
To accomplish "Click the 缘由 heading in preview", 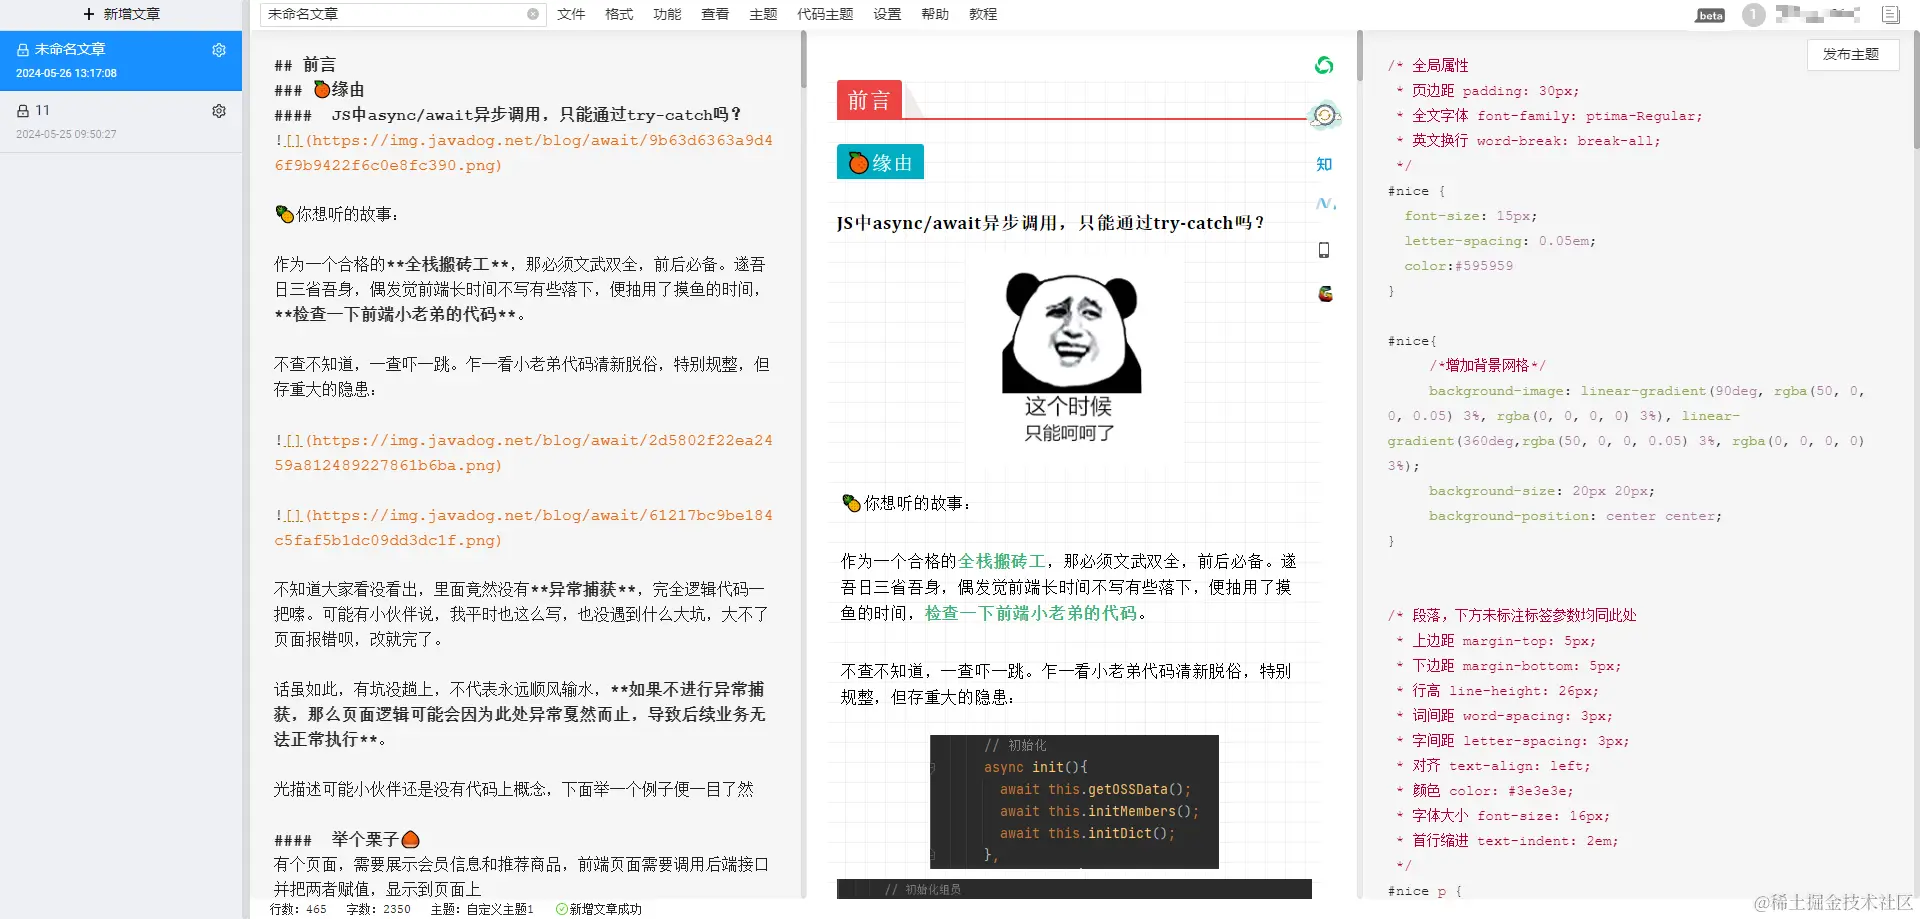I will (880, 162).
